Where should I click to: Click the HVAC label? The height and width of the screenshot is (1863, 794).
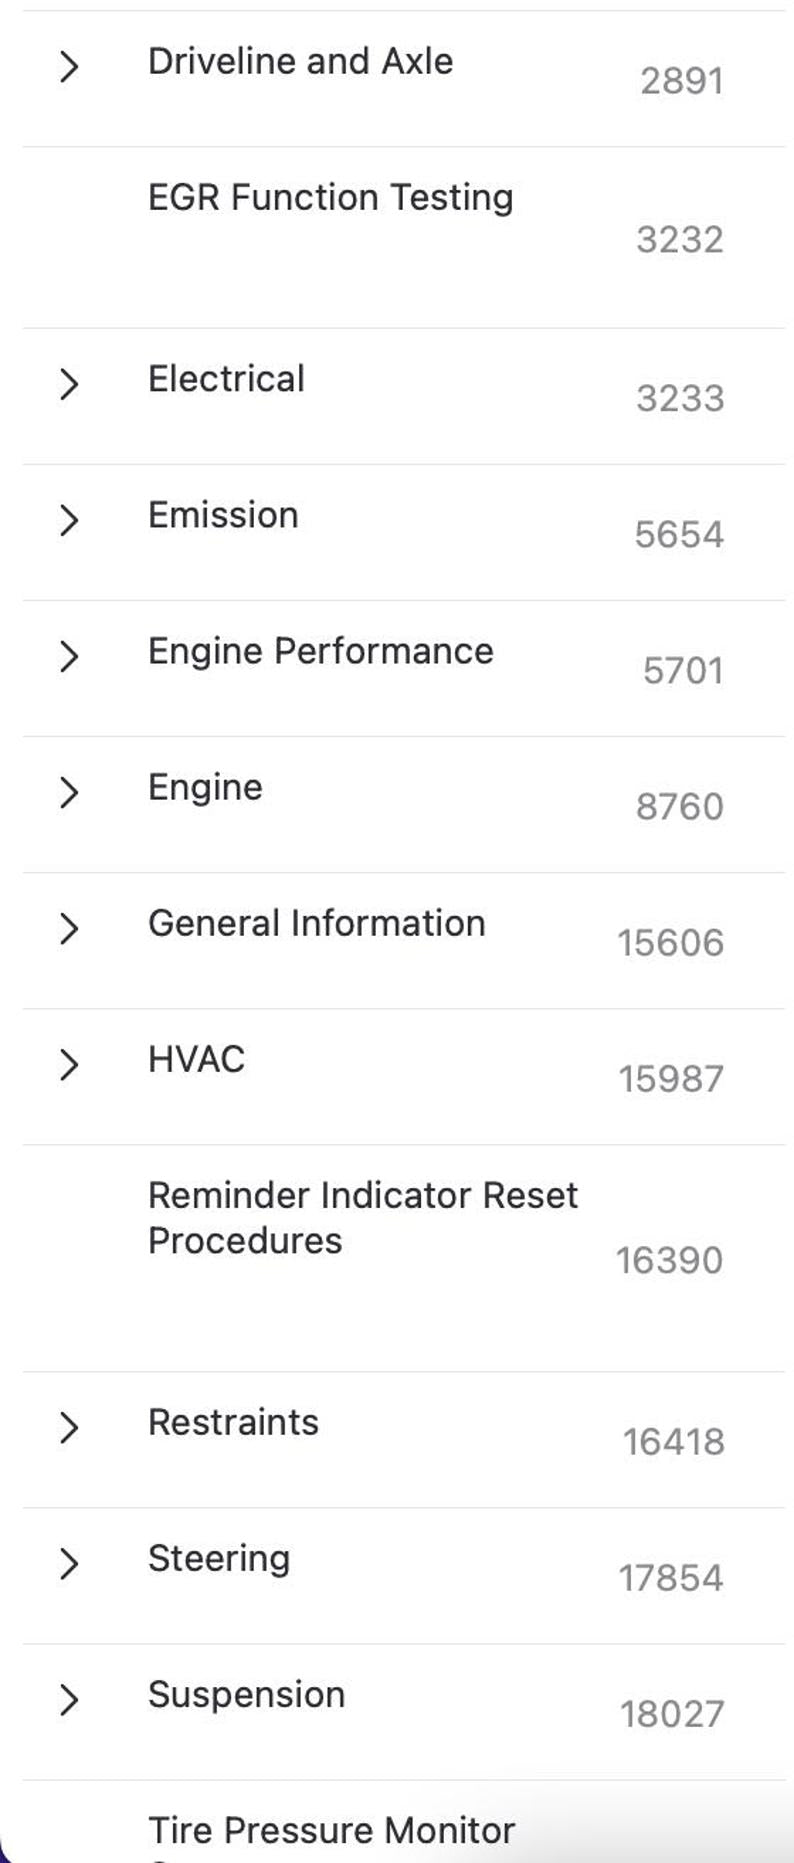196,1059
